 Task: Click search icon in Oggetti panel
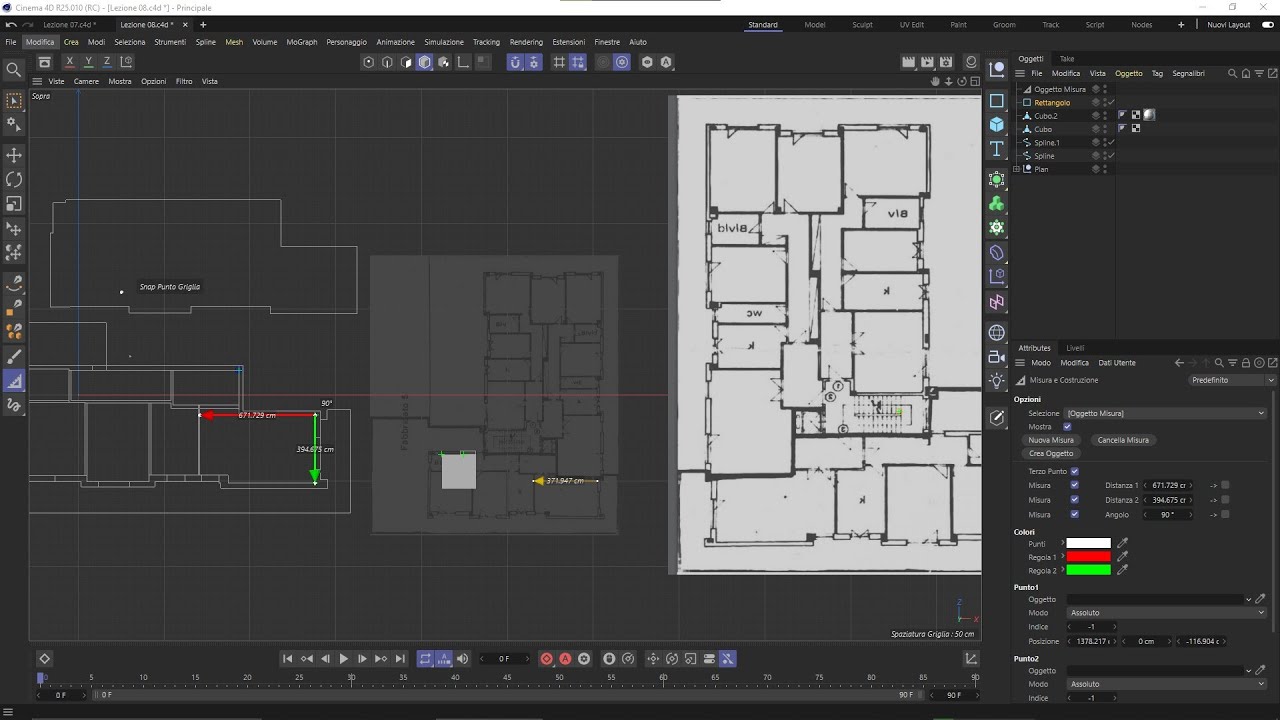(x=1233, y=73)
